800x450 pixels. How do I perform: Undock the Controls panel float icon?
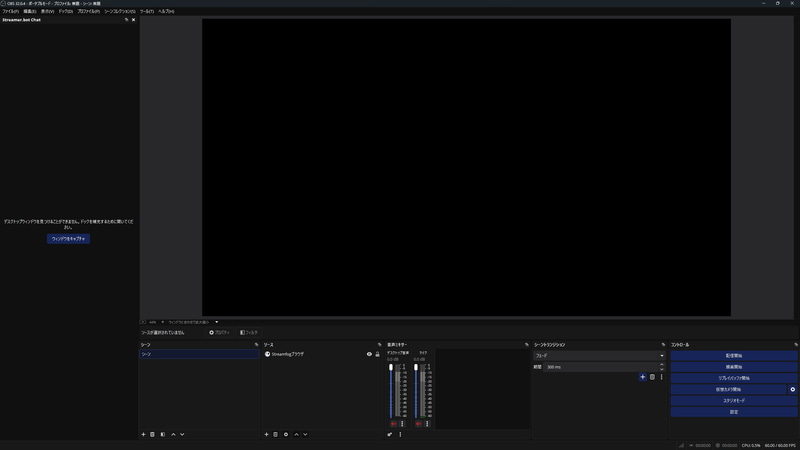[x=796, y=345]
